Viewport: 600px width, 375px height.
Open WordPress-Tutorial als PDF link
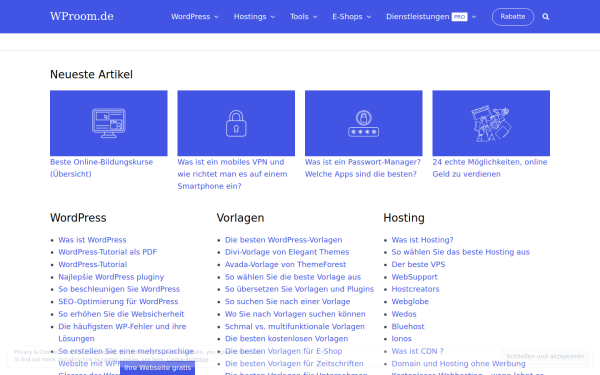[108, 252]
